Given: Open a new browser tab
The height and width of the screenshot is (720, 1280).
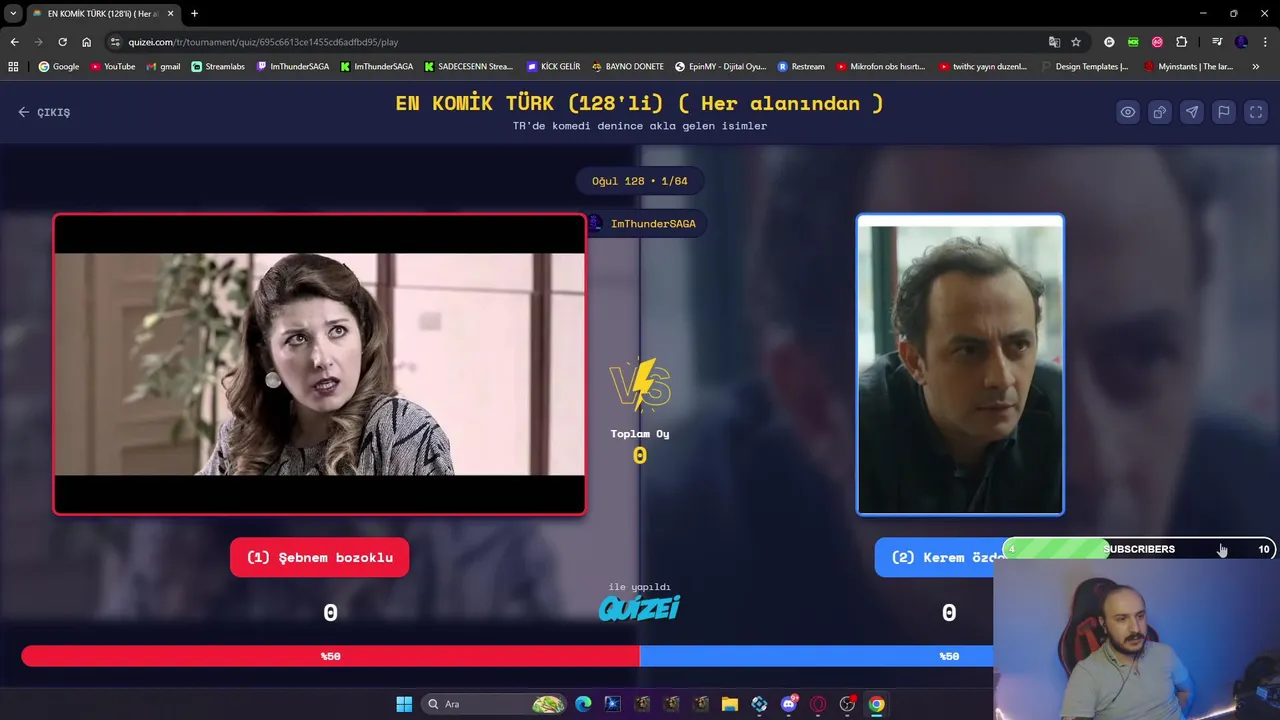Looking at the screenshot, I should (x=194, y=14).
